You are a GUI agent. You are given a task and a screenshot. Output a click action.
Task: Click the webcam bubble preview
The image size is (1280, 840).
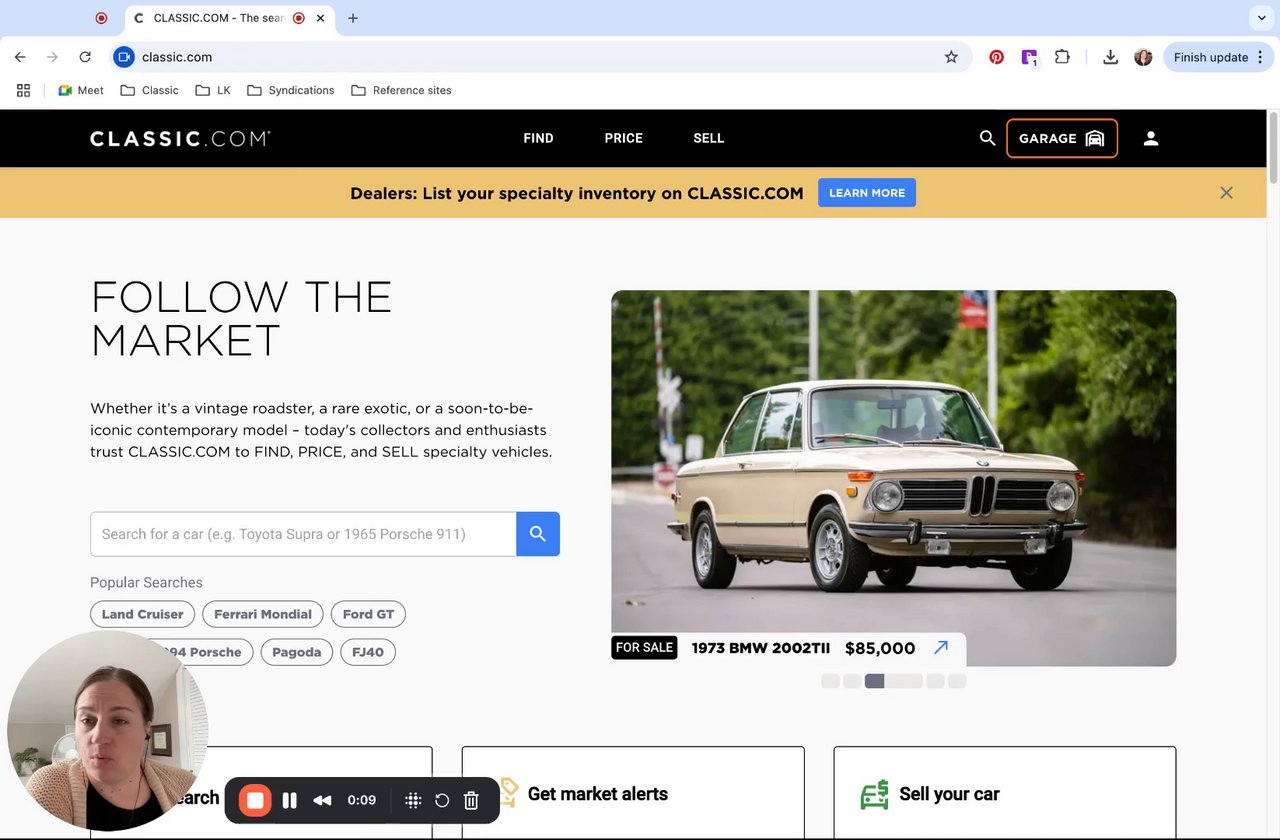point(107,731)
